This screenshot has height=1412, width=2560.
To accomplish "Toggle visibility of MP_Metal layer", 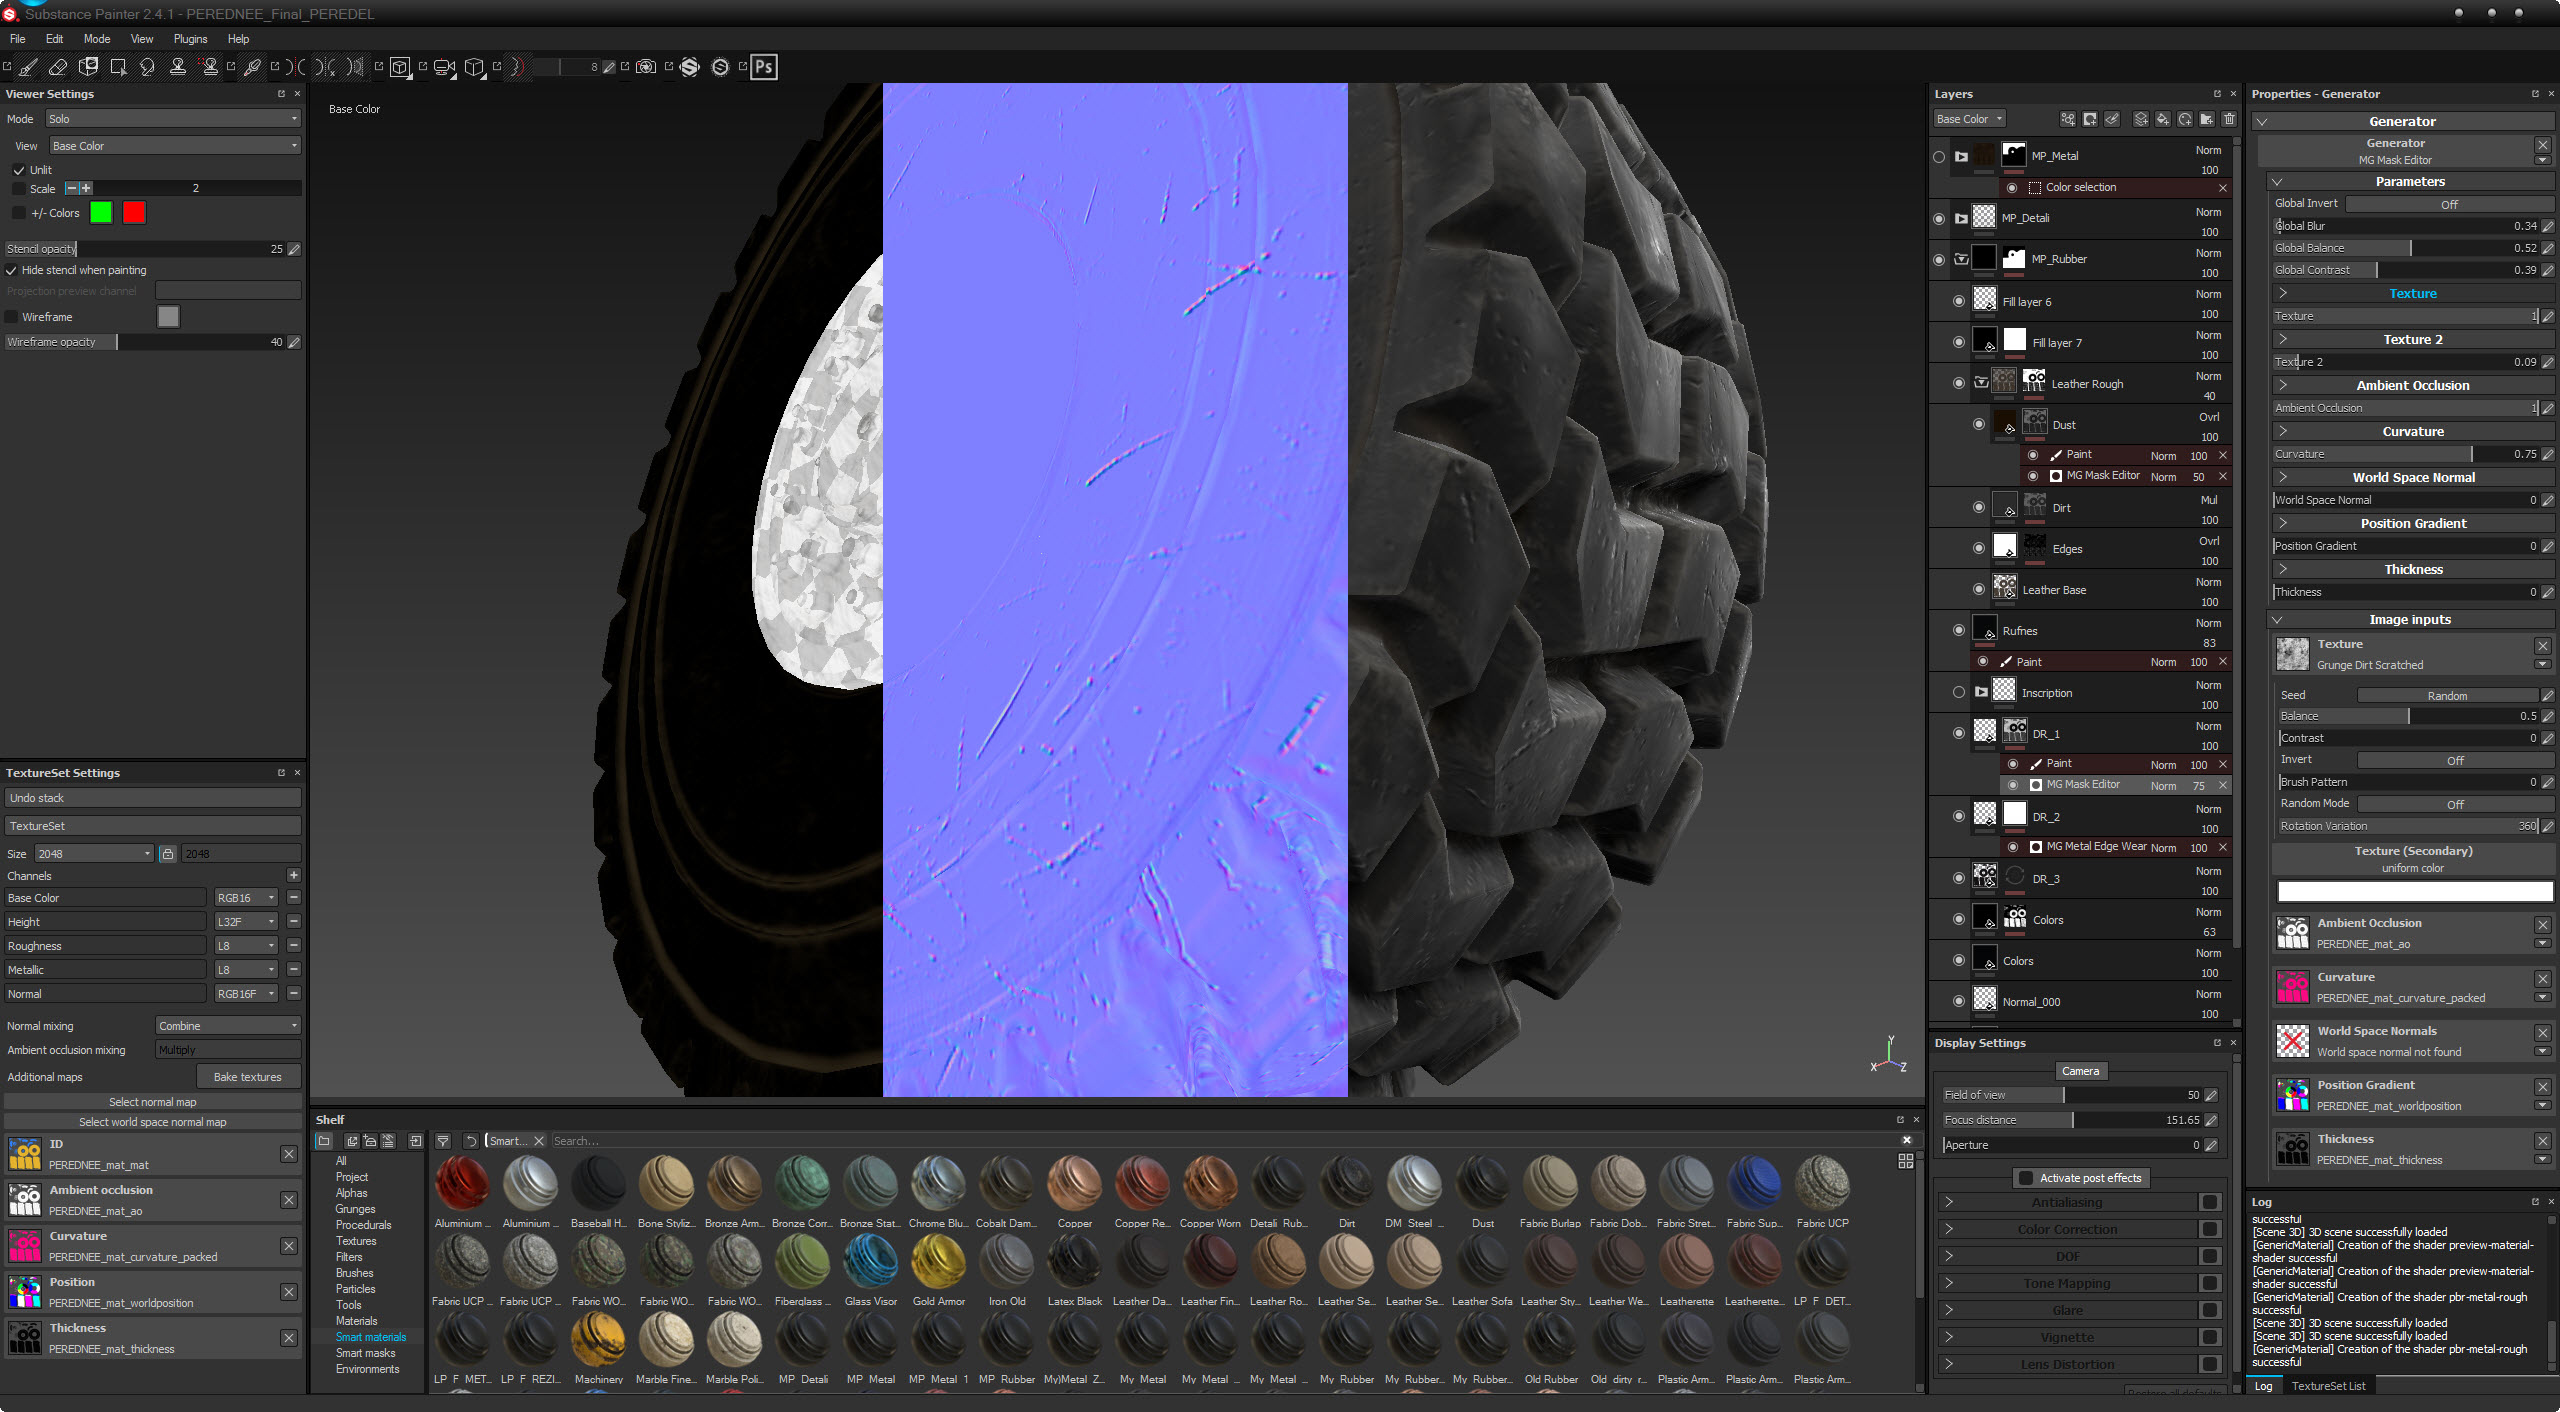I will pyautogui.click(x=1940, y=155).
